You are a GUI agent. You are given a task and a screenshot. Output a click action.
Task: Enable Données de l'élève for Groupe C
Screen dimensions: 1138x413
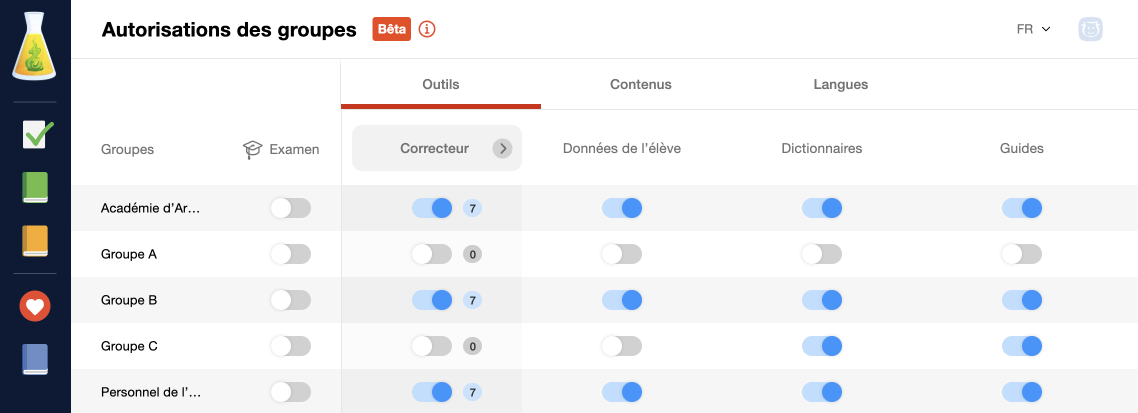point(622,346)
